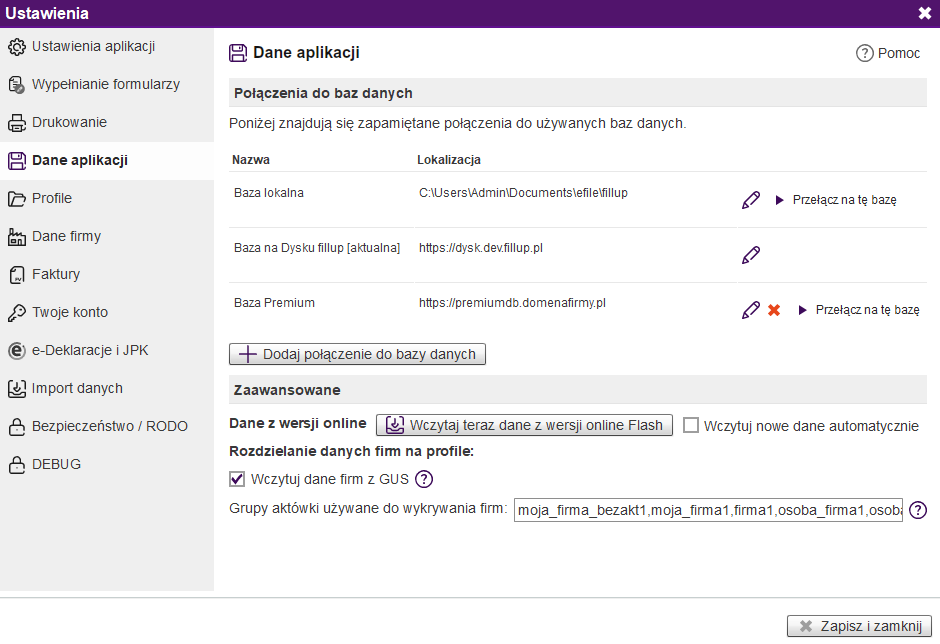Click the Grupy aktówki text field
This screenshot has width=940, height=644.
tap(708, 510)
